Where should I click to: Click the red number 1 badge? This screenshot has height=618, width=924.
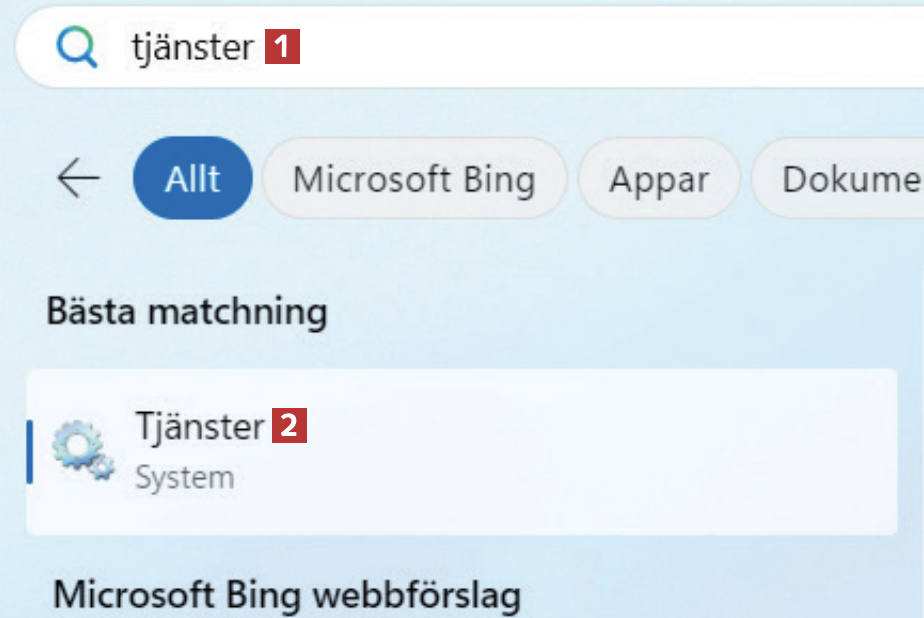tap(282, 46)
